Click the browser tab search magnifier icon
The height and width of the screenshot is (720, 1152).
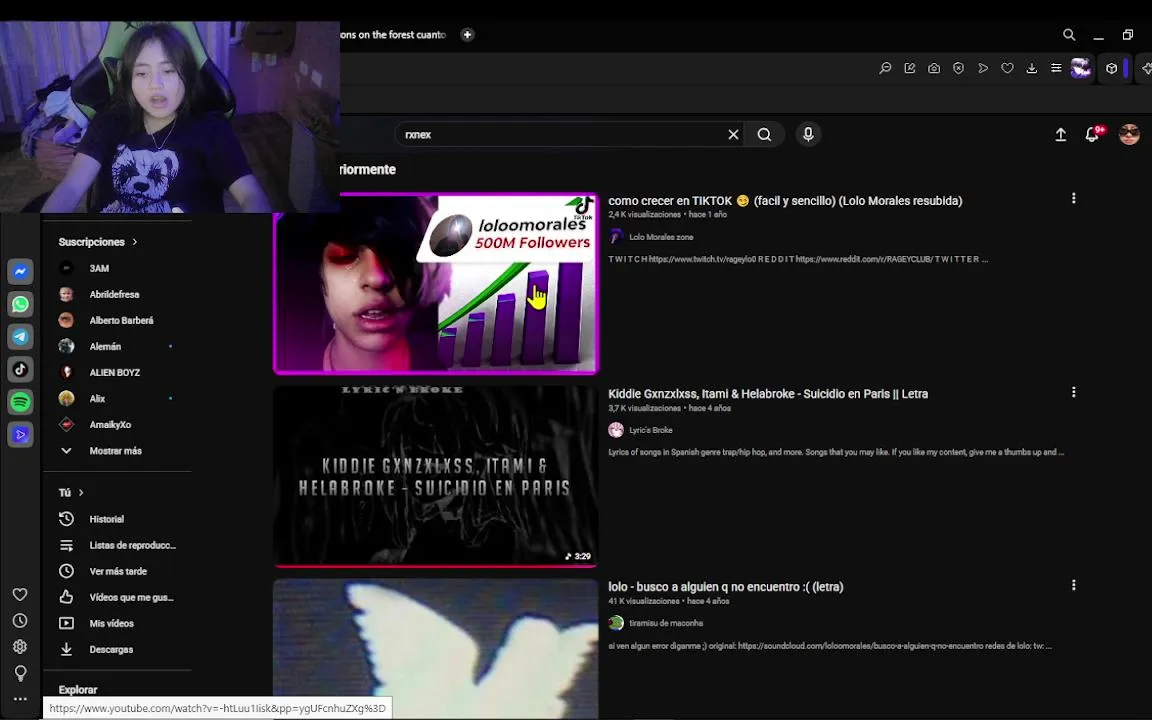click(x=1069, y=35)
